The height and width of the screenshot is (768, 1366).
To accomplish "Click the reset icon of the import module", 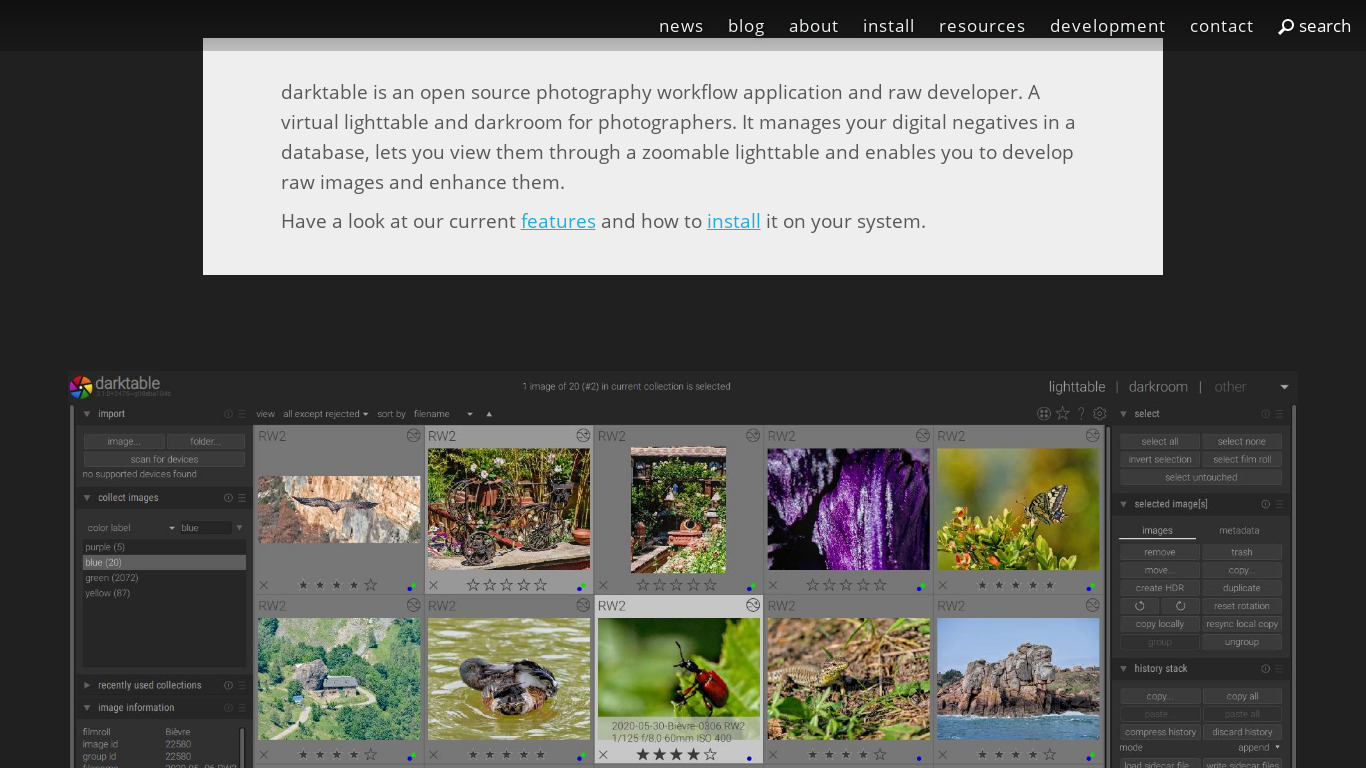I will [x=228, y=414].
